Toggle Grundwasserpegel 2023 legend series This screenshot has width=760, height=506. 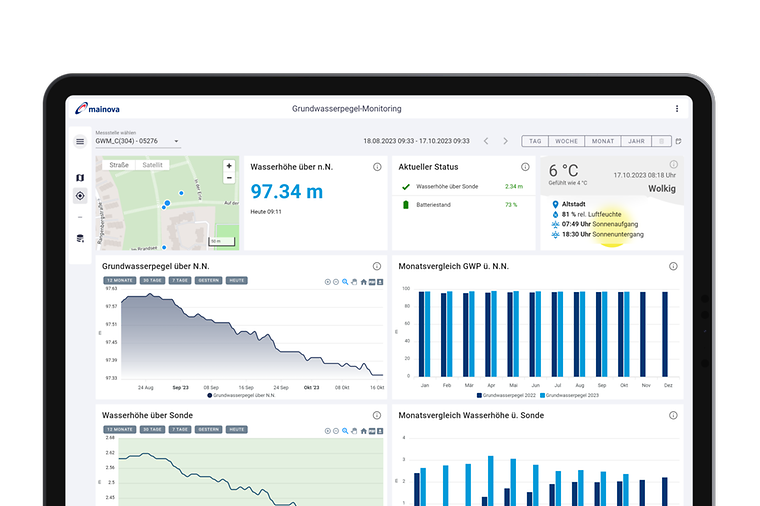click(x=570, y=395)
